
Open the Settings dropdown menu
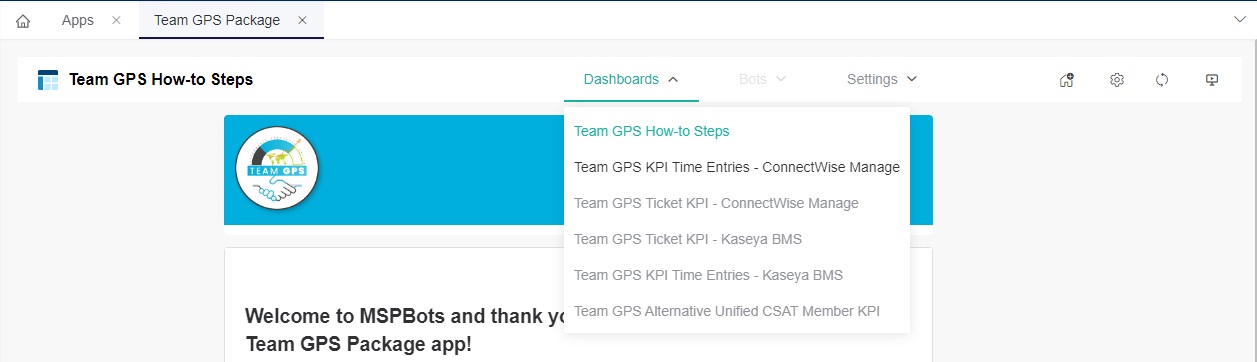coord(882,79)
